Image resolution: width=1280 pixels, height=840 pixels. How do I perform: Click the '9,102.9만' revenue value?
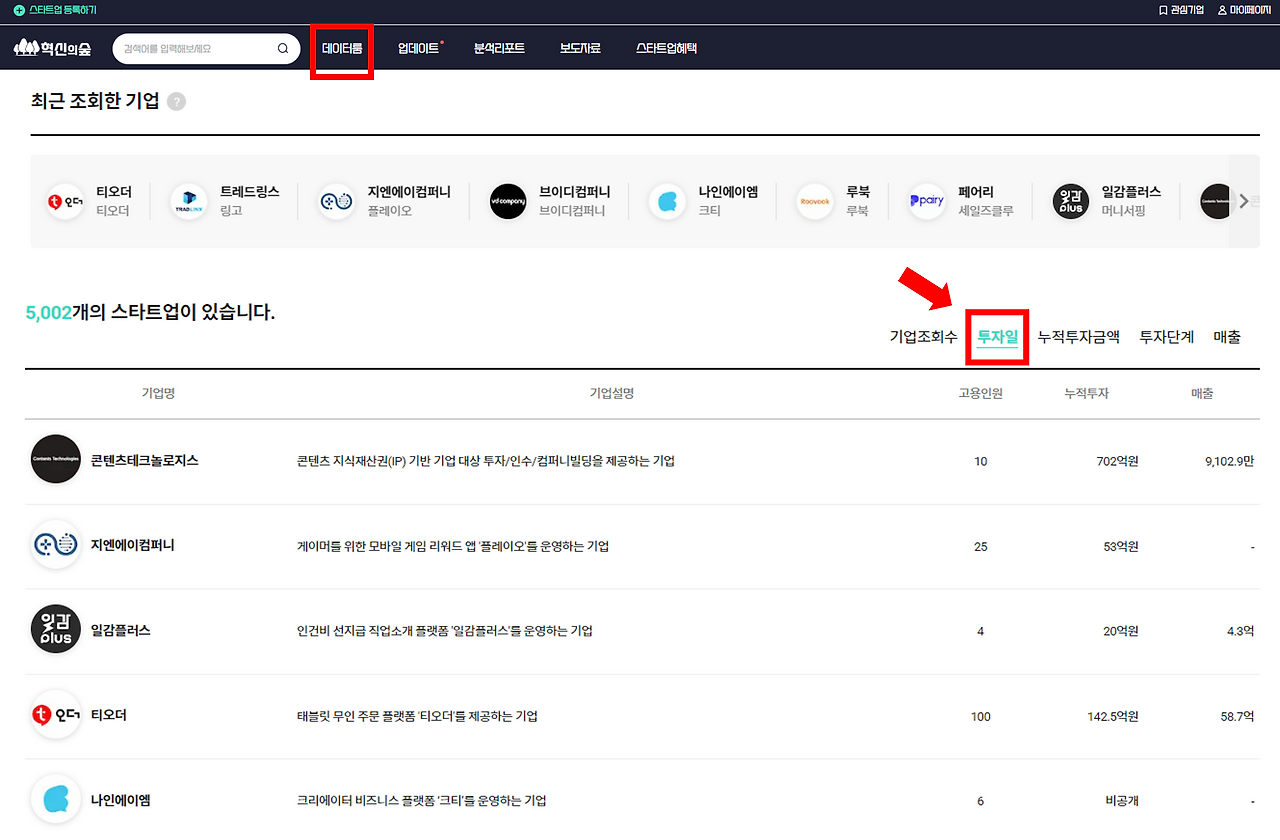click(1230, 461)
